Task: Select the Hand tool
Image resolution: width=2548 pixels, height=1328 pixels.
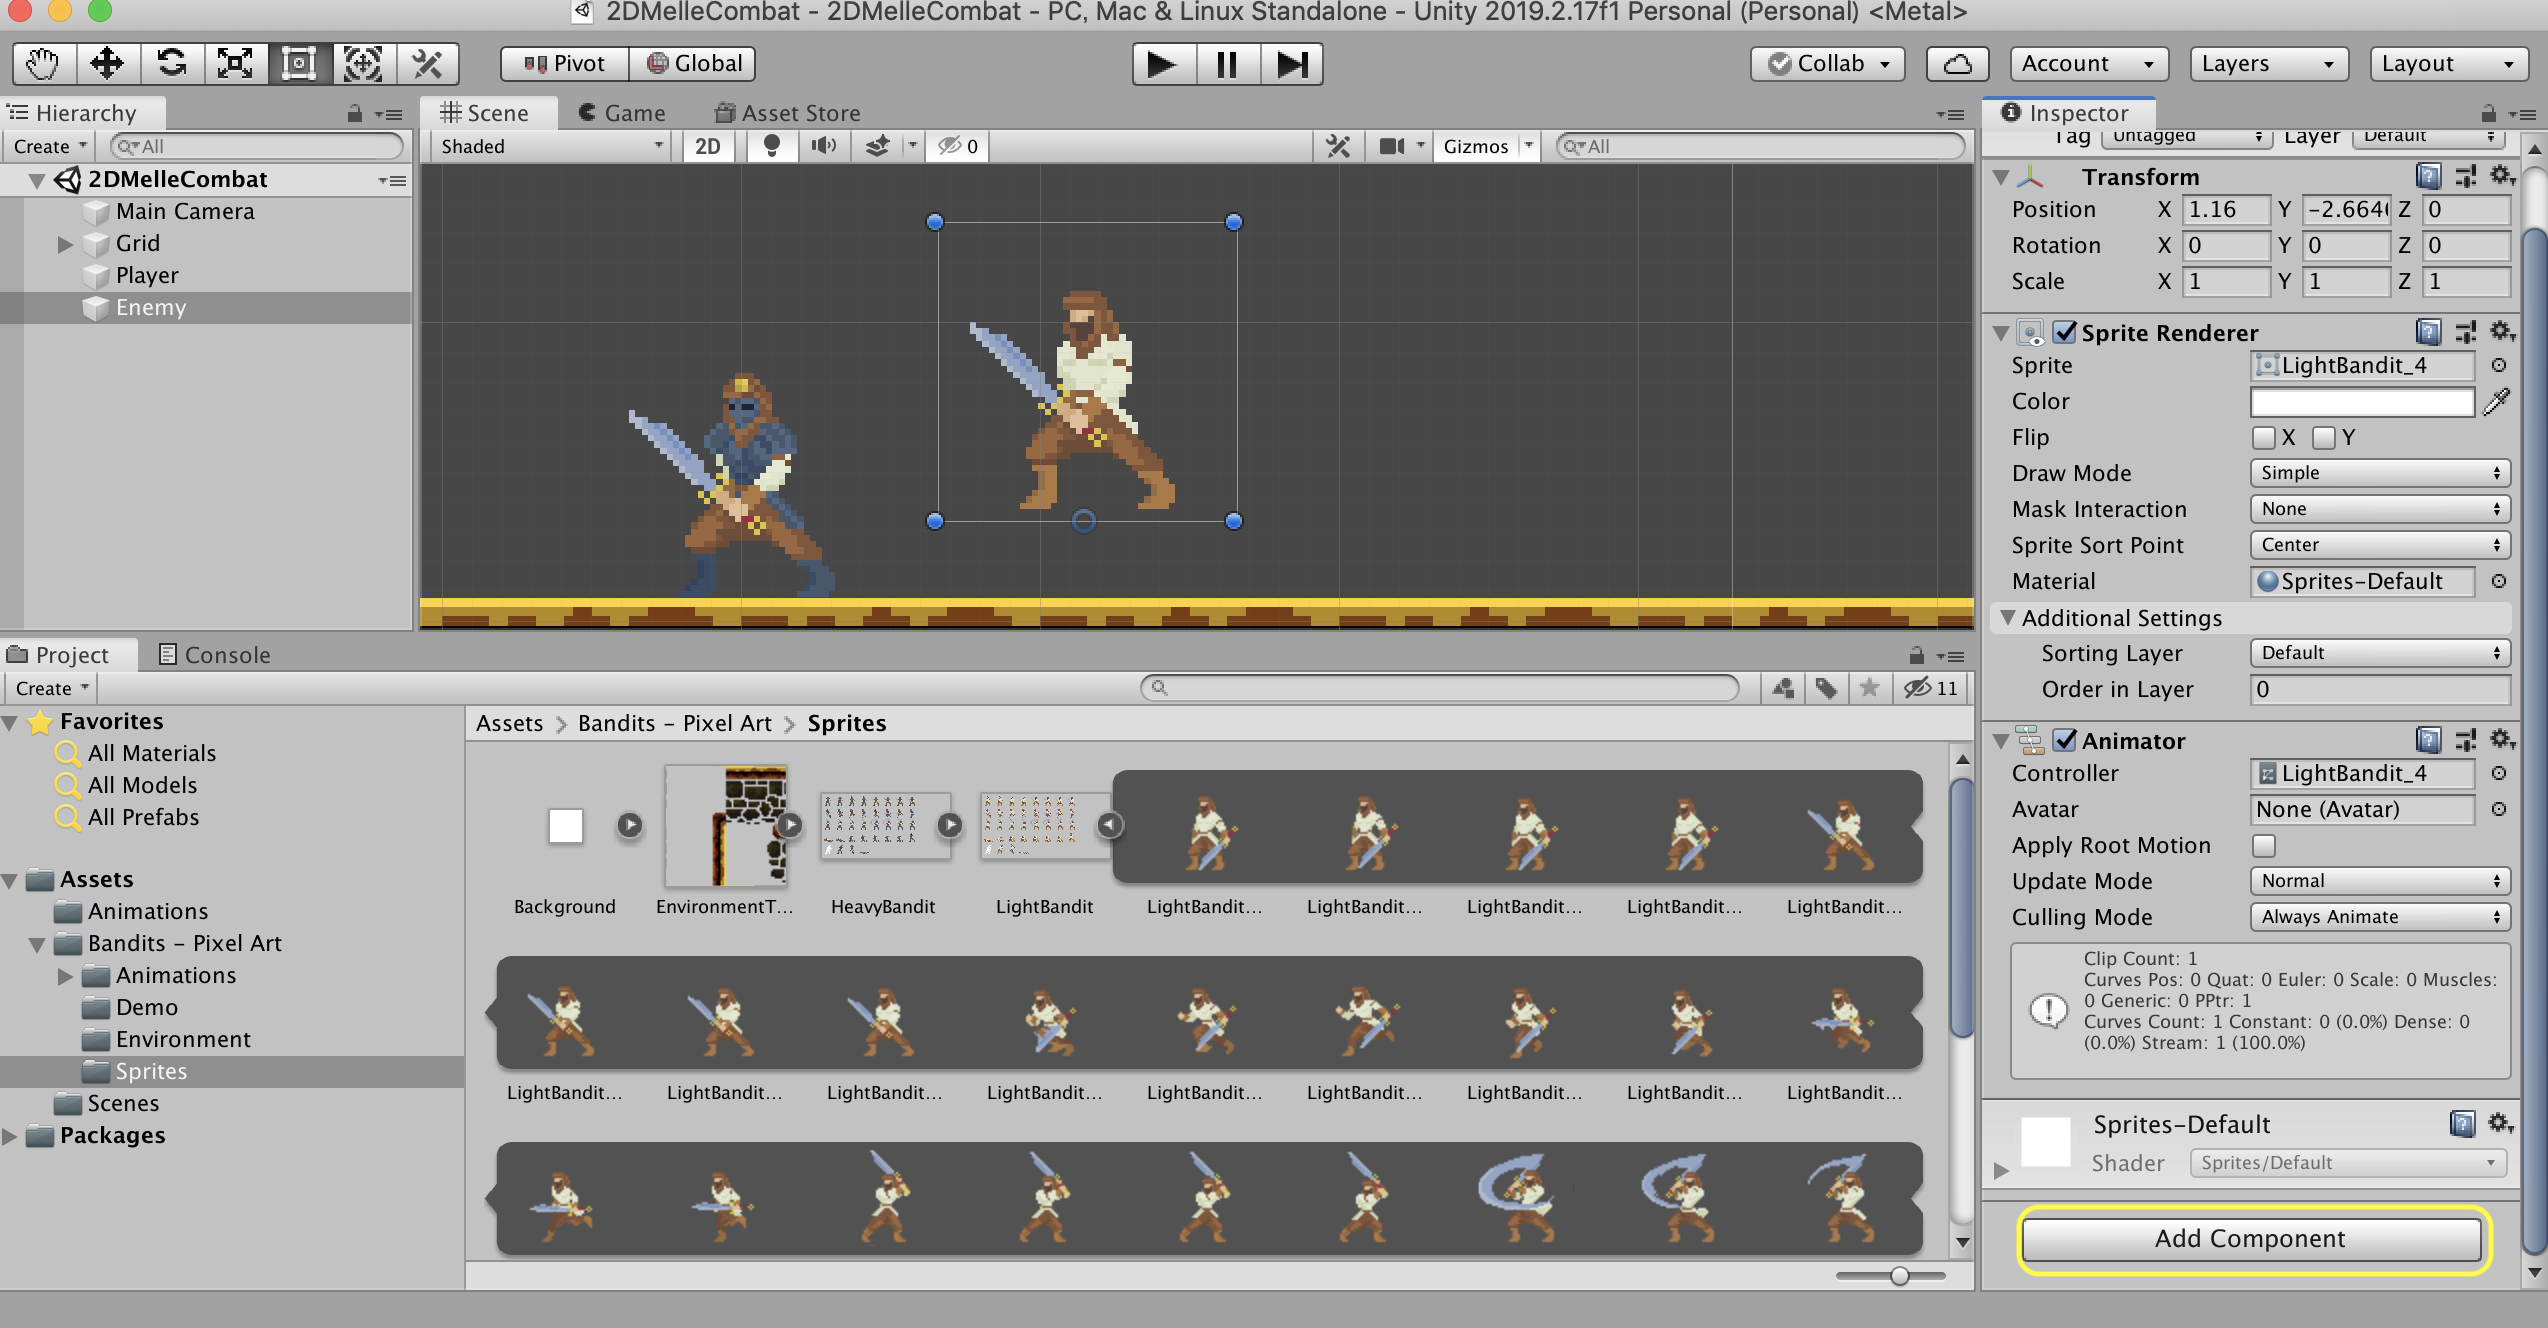Action: 43,64
